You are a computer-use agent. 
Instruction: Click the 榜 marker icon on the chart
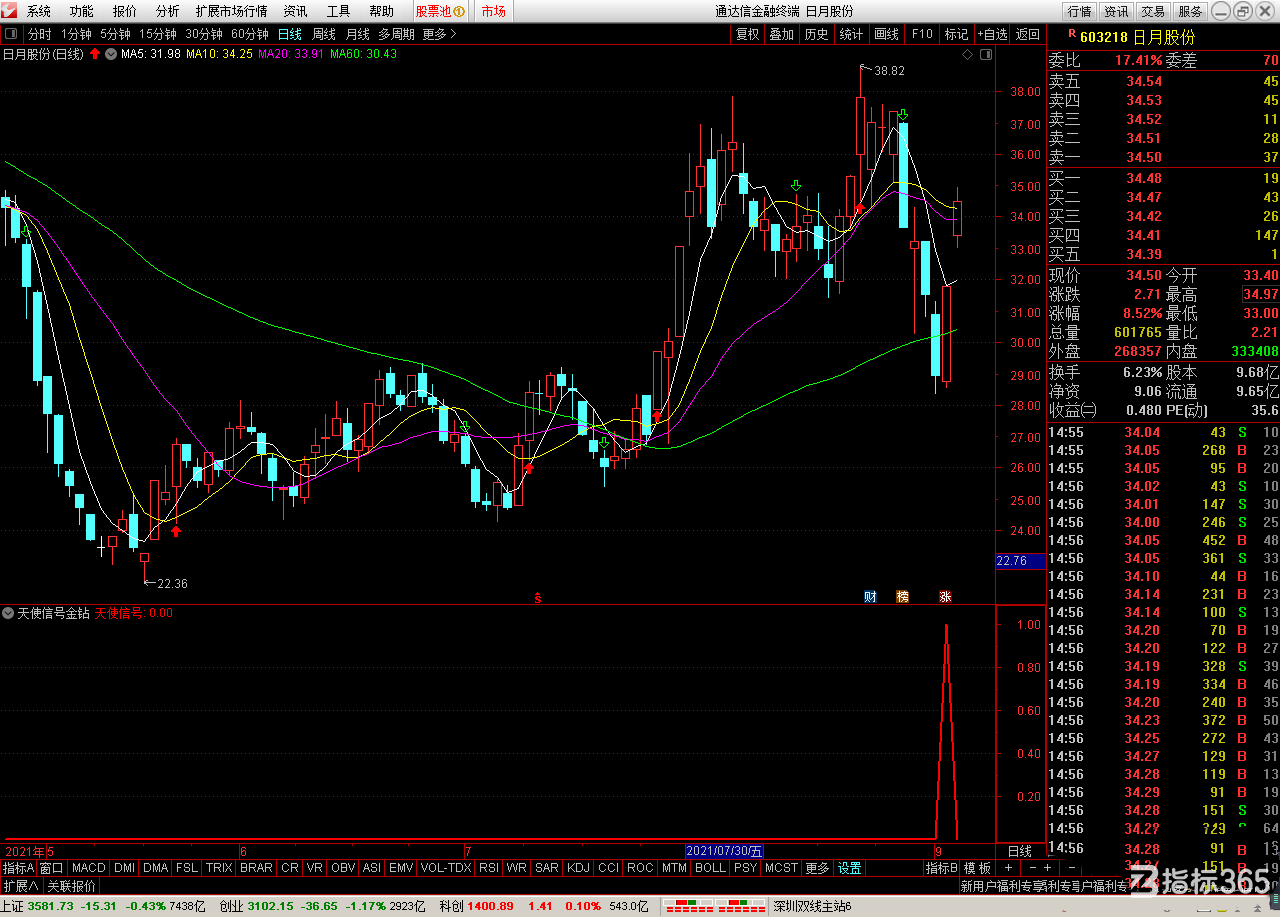(x=903, y=597)
